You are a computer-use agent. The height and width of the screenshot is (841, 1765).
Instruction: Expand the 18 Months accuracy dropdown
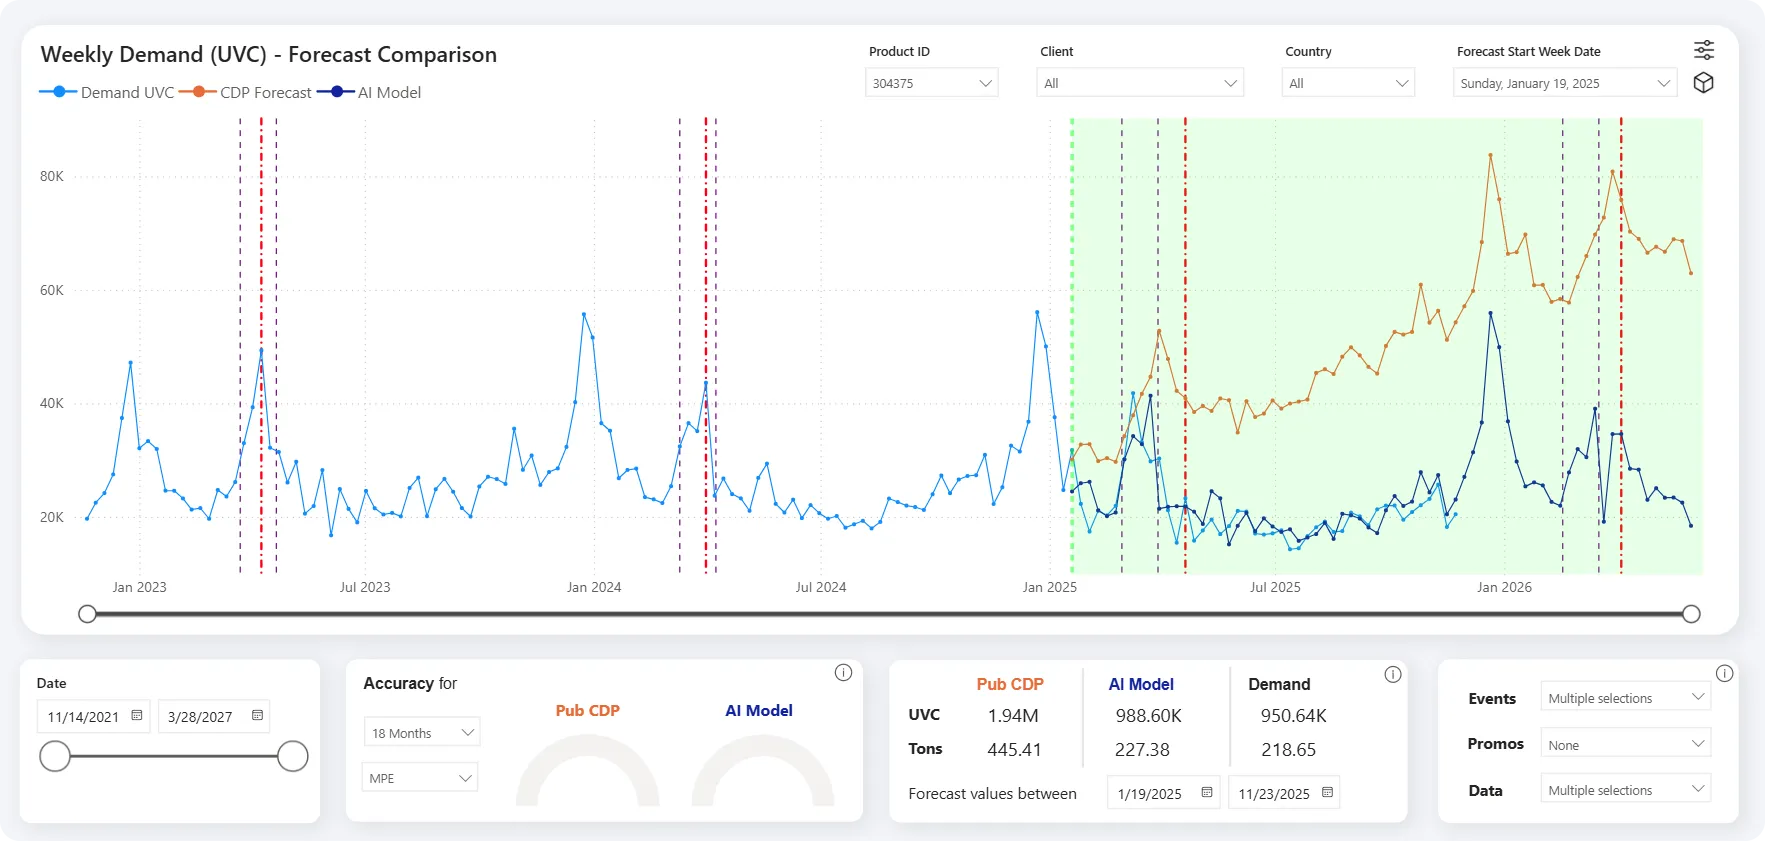pyautogui.click(x=422, y=732)
